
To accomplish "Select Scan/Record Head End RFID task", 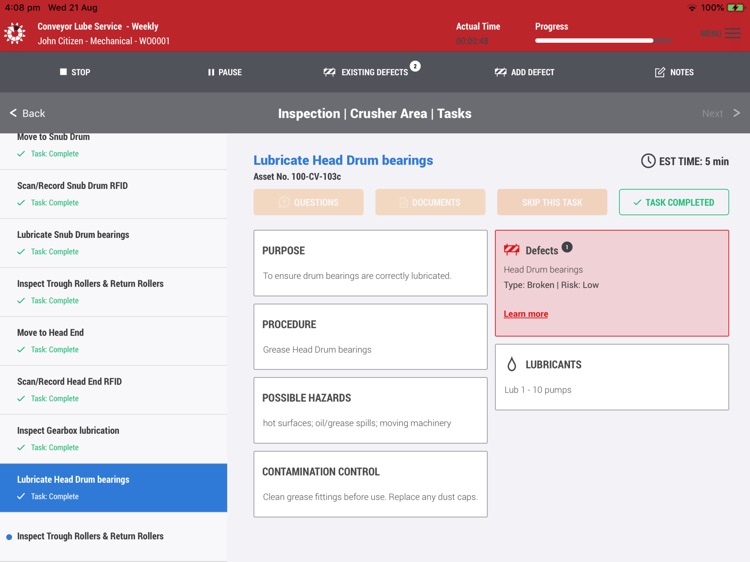I will point(113,390).
